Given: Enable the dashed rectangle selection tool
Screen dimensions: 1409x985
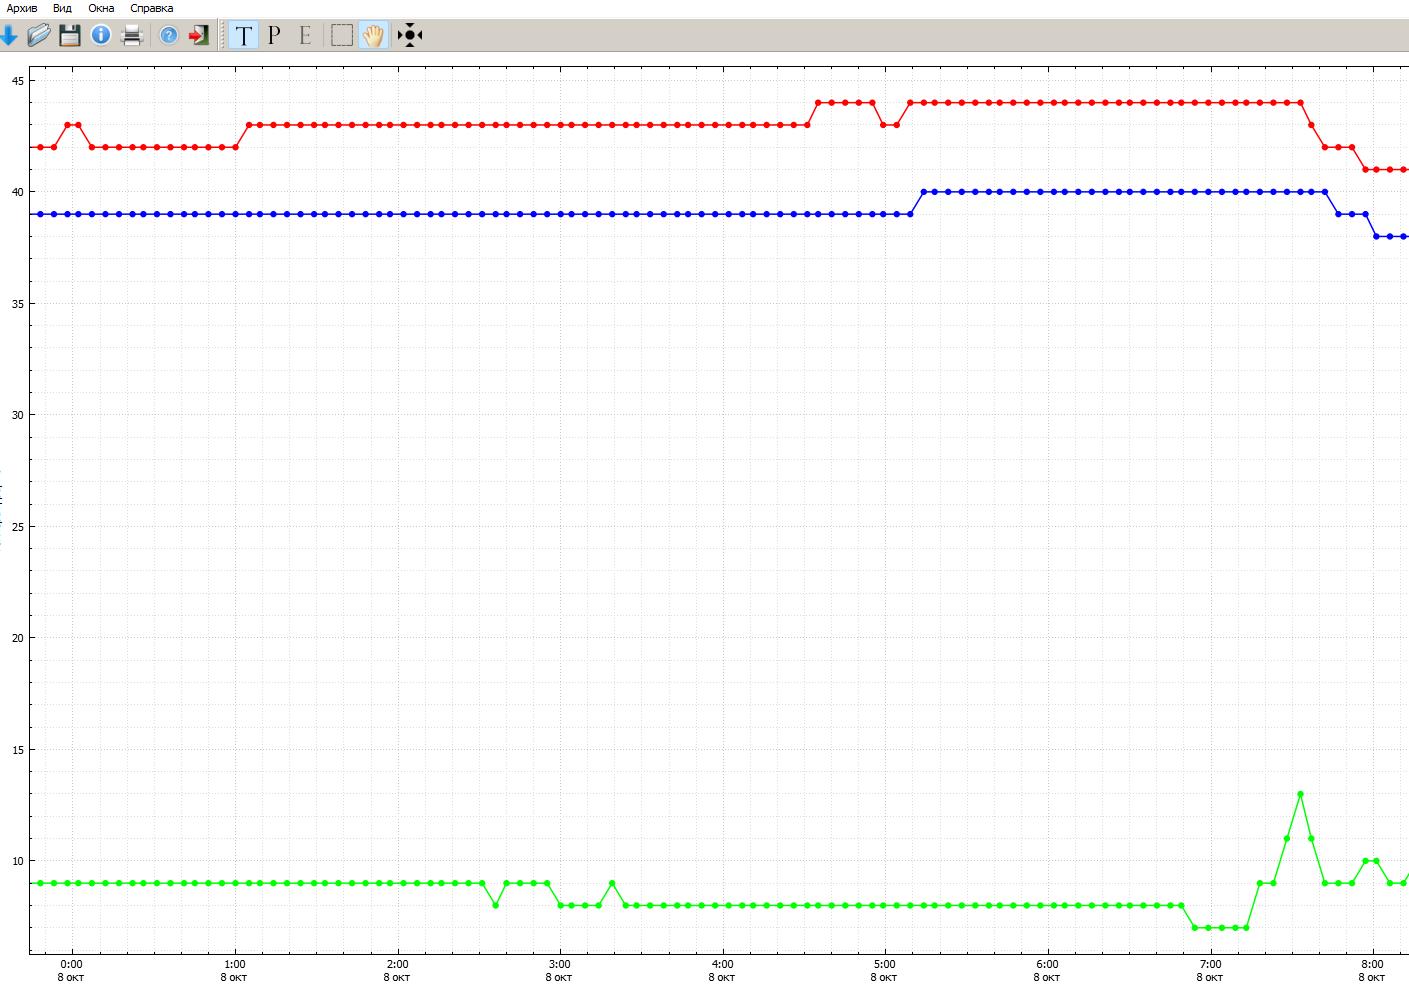Looking at the screenshot, I should [x=342, y=36].
